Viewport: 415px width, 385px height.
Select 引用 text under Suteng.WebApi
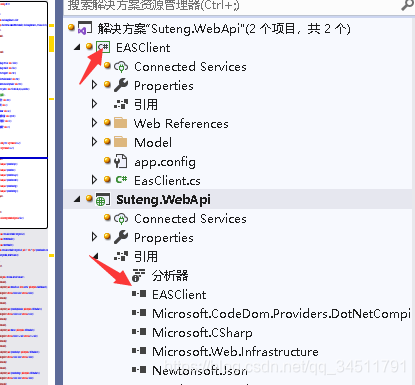tap(146, 257)
